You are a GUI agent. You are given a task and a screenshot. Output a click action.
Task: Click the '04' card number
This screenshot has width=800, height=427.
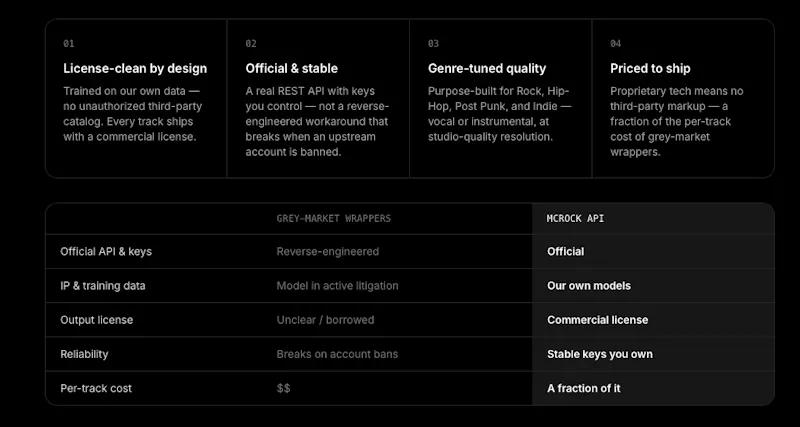click(616, 44)
